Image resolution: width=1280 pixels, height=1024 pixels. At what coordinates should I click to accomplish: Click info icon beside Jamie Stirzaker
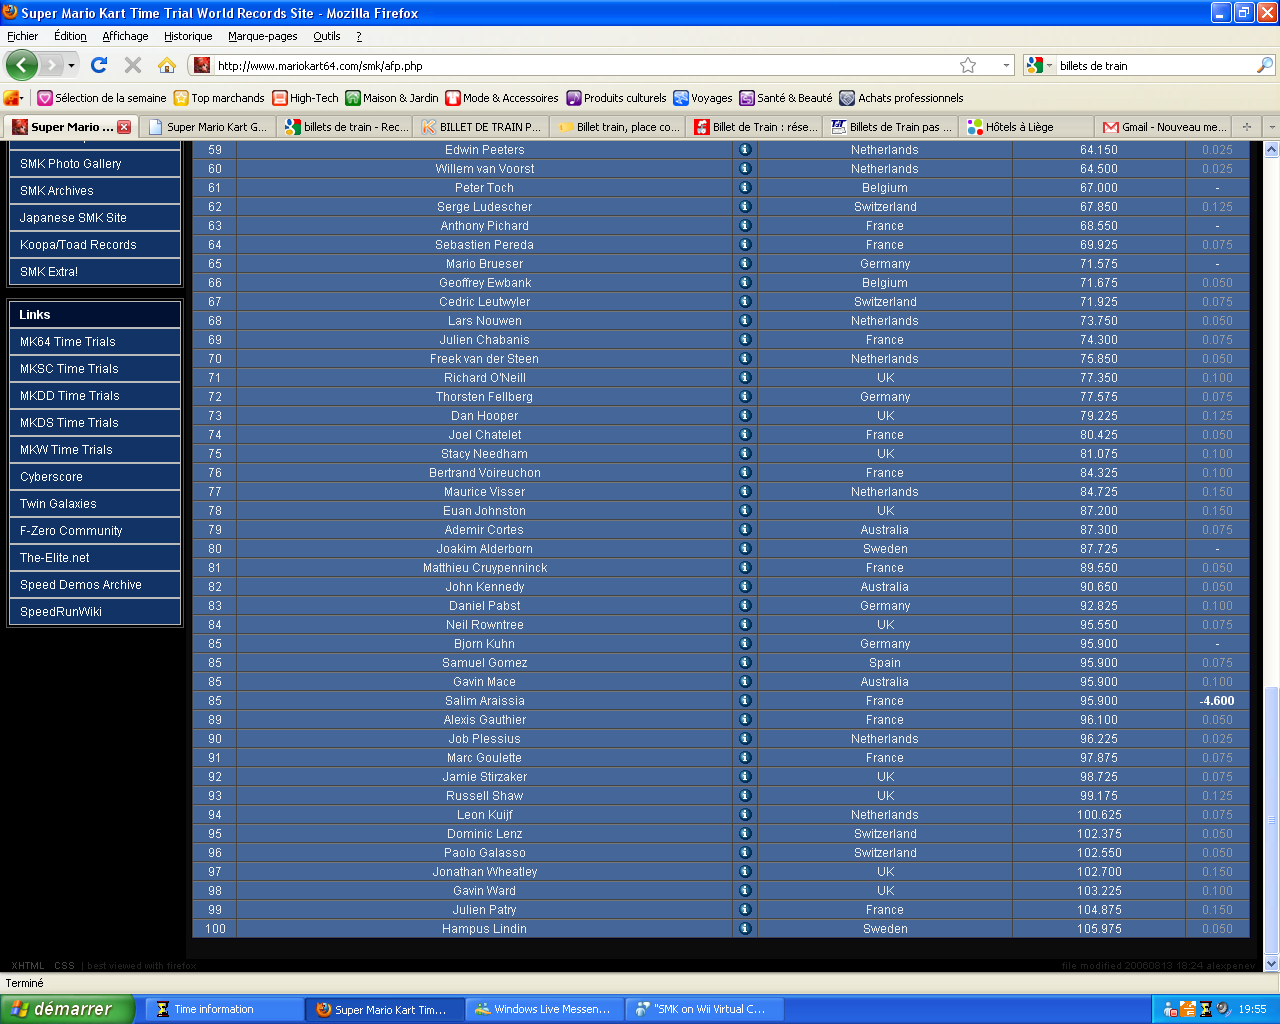745,777
